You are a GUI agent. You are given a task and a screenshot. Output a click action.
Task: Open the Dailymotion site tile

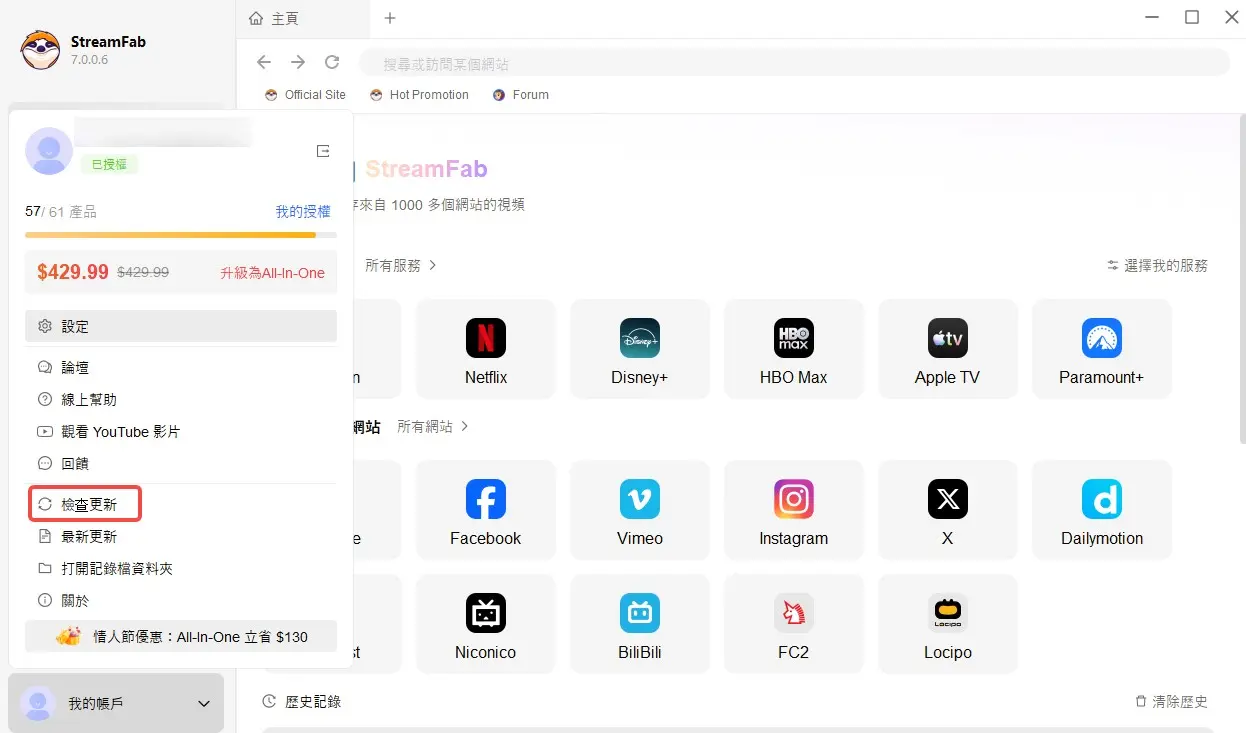(1102, 510)
